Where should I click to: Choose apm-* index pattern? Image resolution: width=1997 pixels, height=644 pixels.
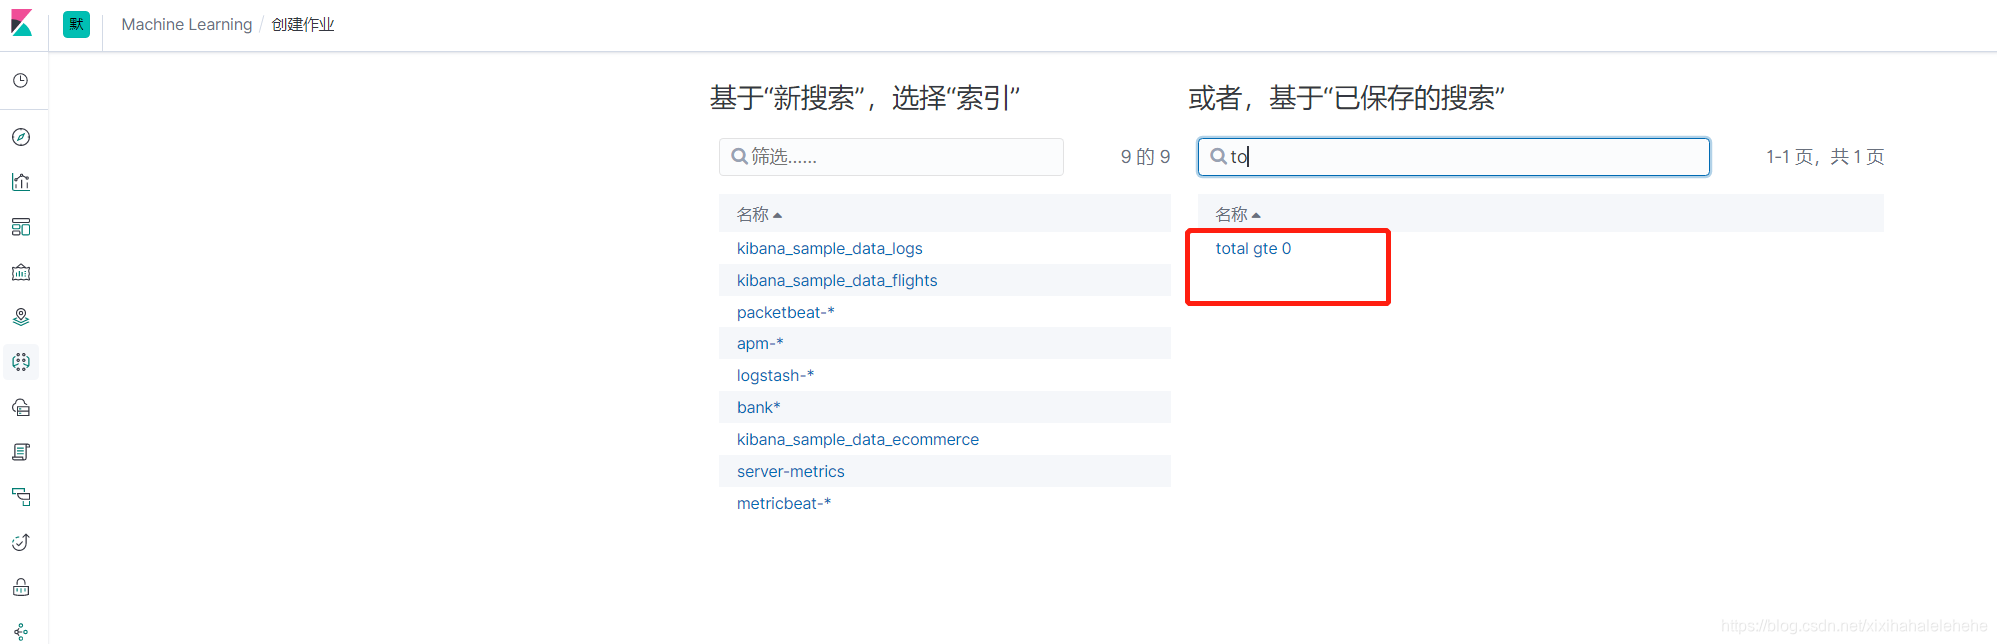click(x=760, y=343)
